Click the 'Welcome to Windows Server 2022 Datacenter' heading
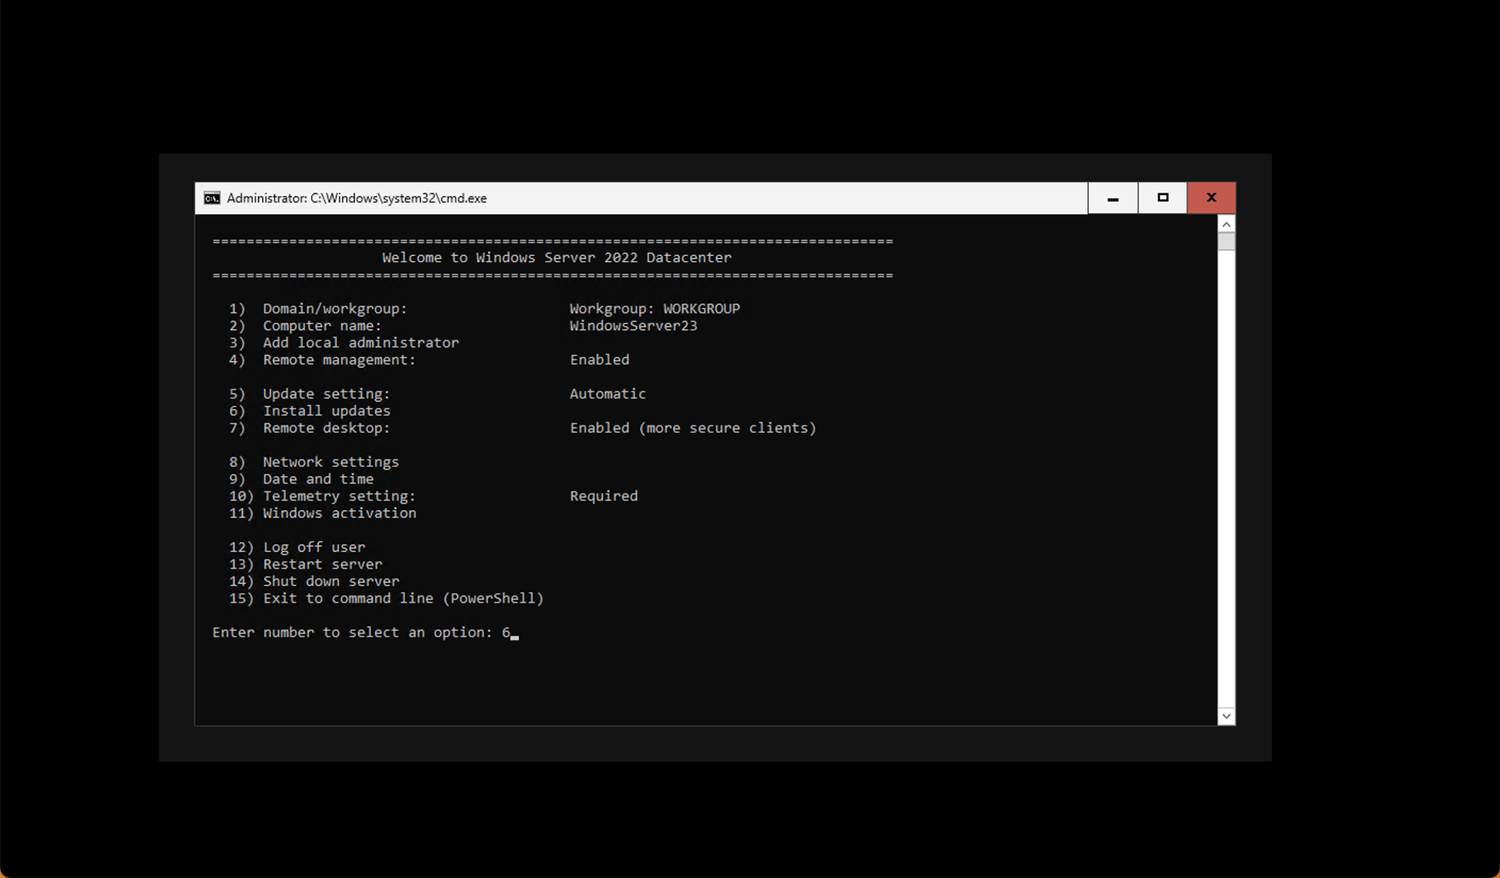The height and width of the screenshot is (878, 1500). (557, 257)
